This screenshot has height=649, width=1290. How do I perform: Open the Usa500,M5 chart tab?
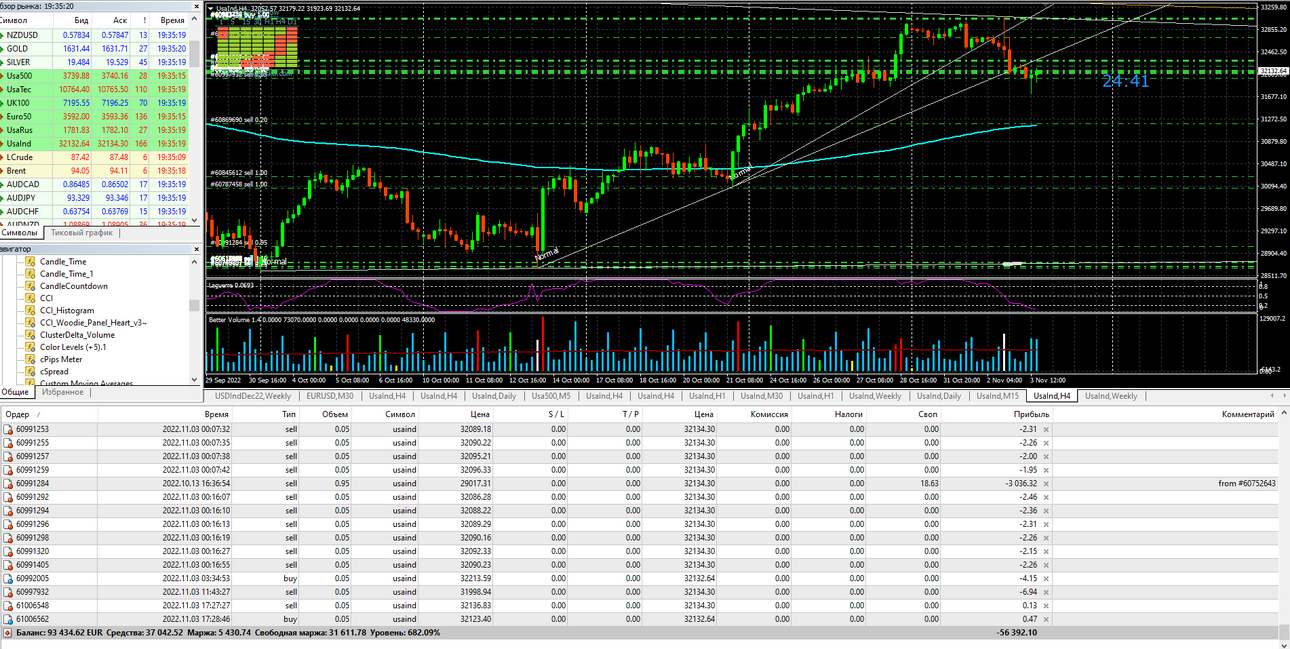(x=552, y=396)
